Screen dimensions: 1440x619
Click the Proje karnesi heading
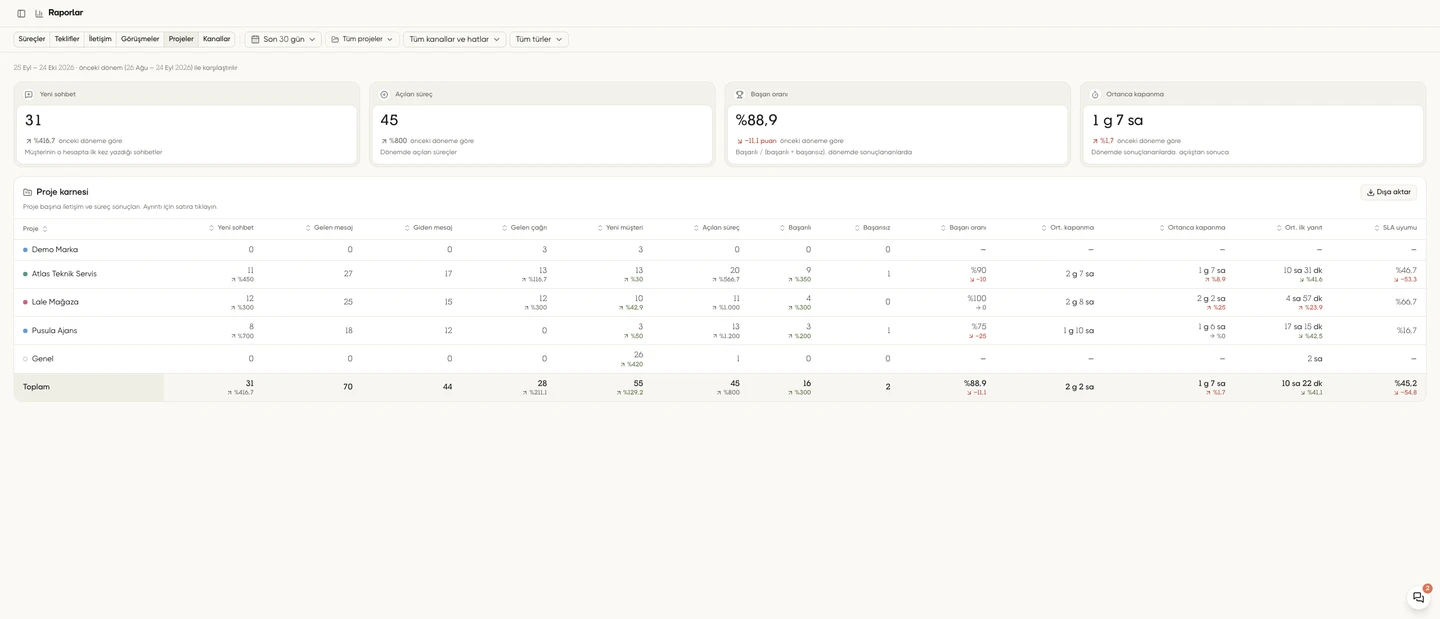[x=62, y=192]
